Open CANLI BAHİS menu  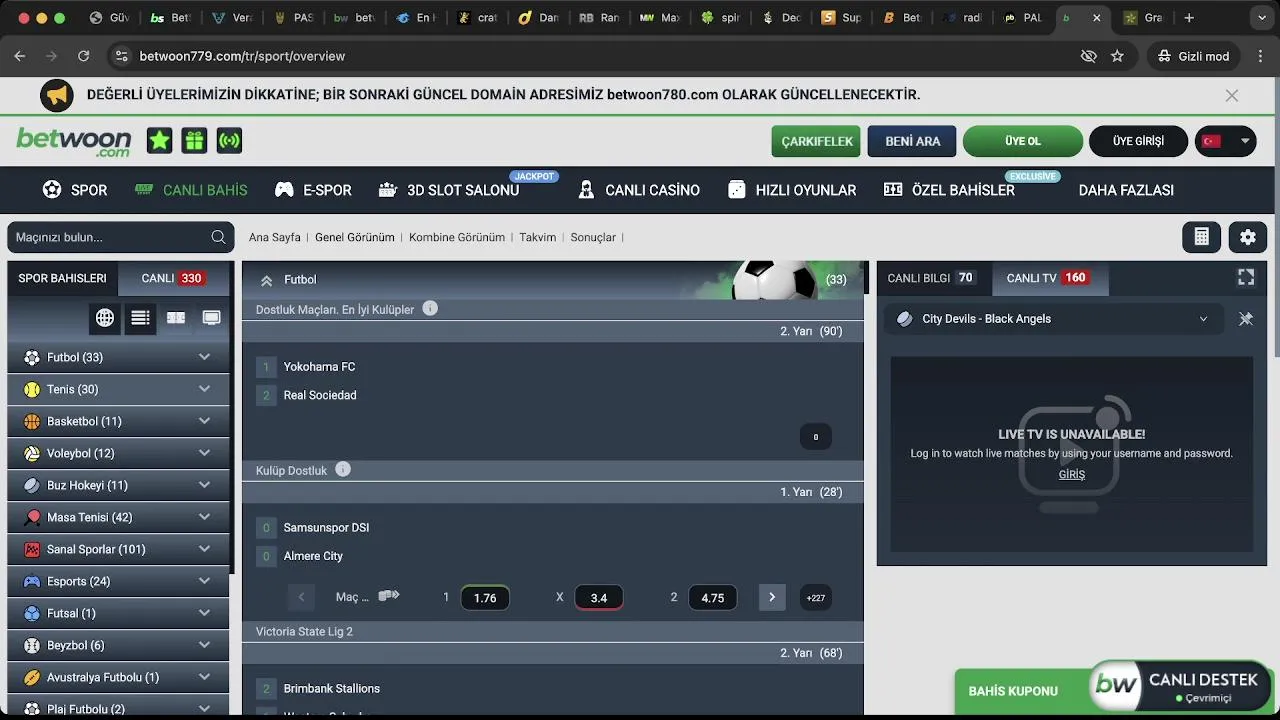(x=191, y=190)
